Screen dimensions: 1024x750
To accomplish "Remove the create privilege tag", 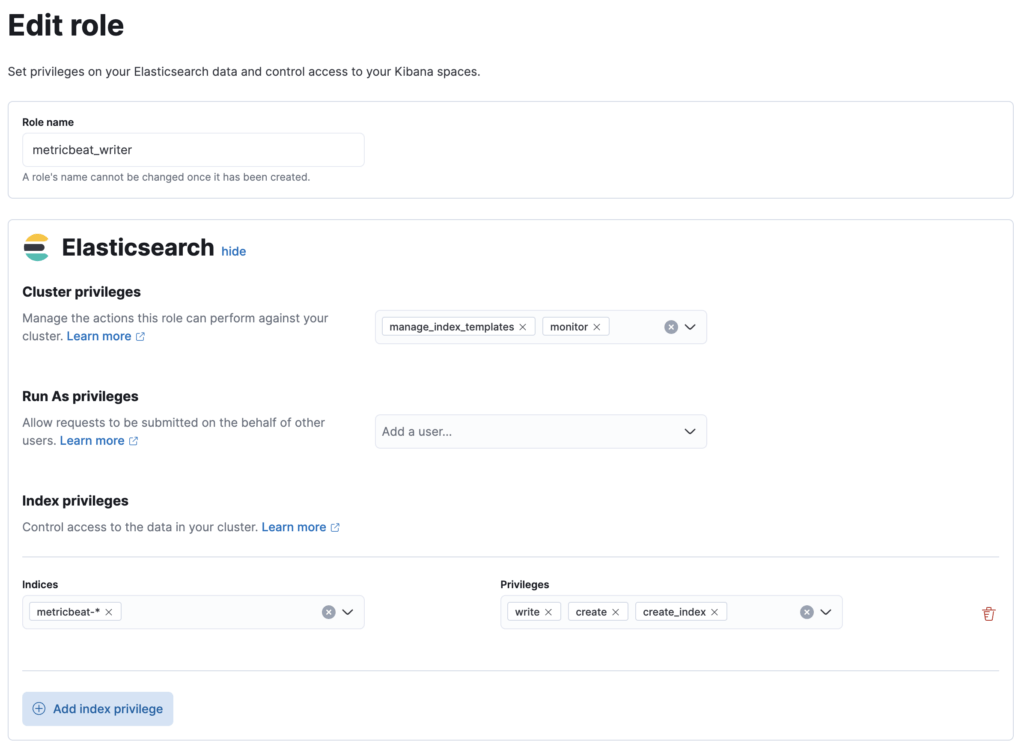I will [615, 612].
